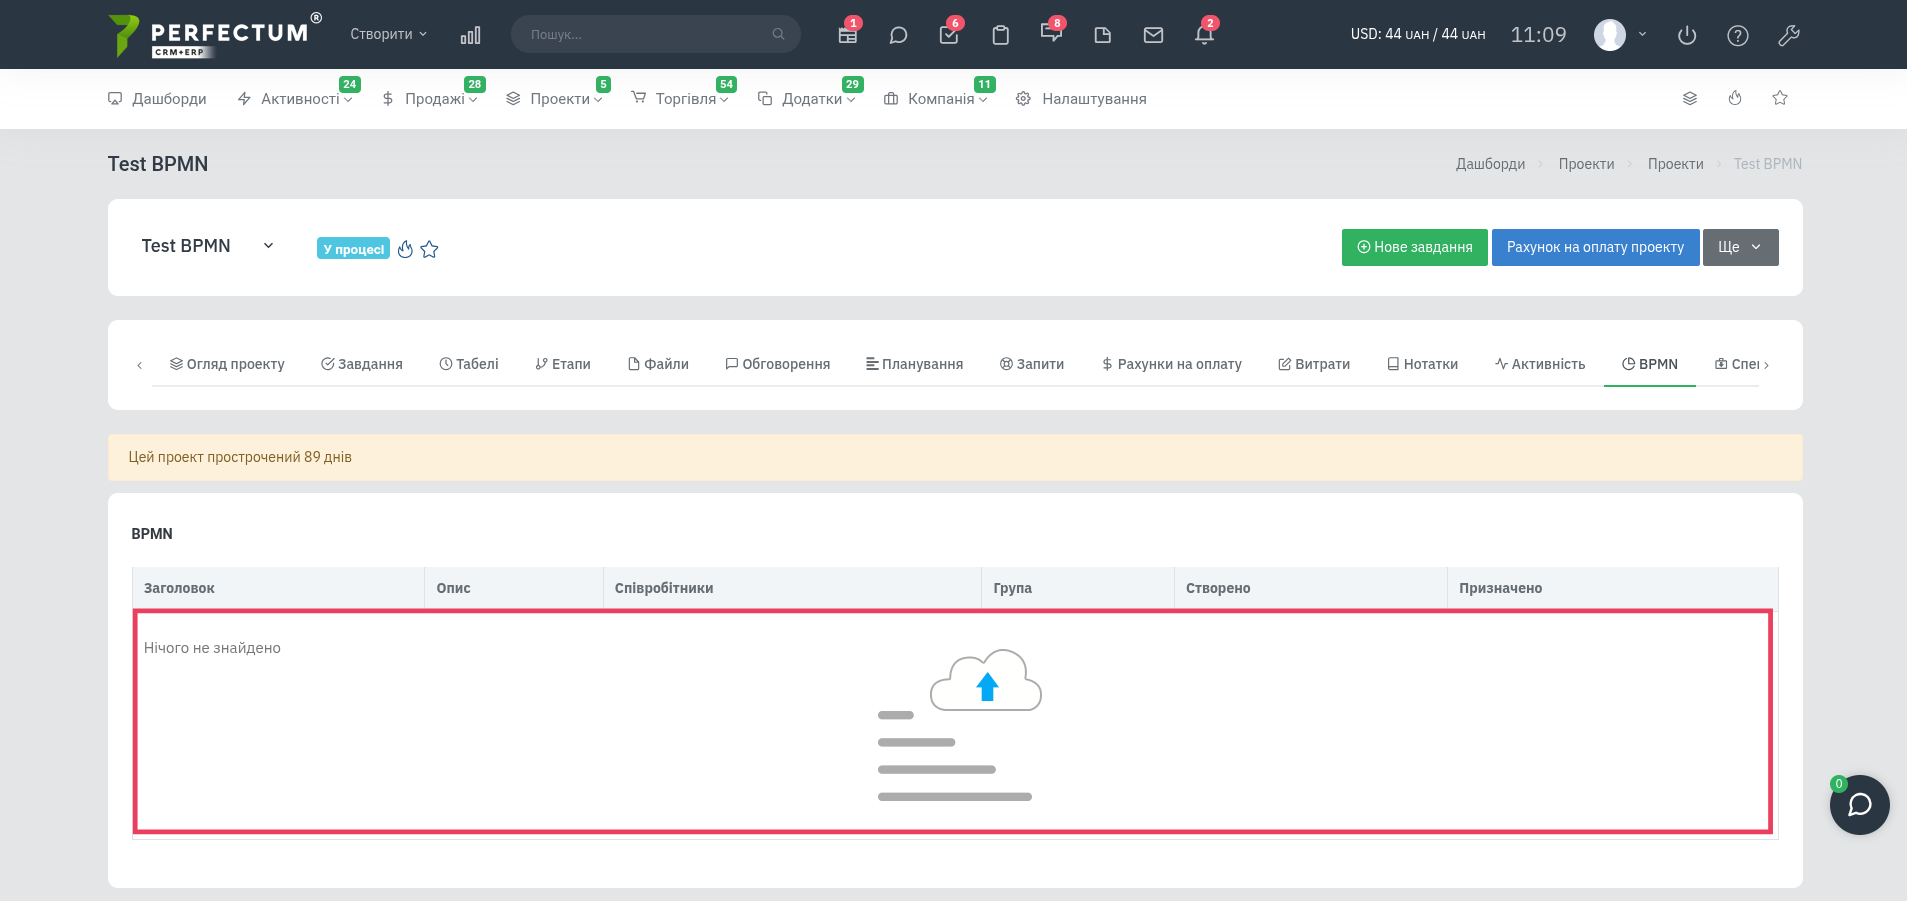Screen dimensions: 1907x901
Task: Click the wrench setup icon
Action: 1789,35
